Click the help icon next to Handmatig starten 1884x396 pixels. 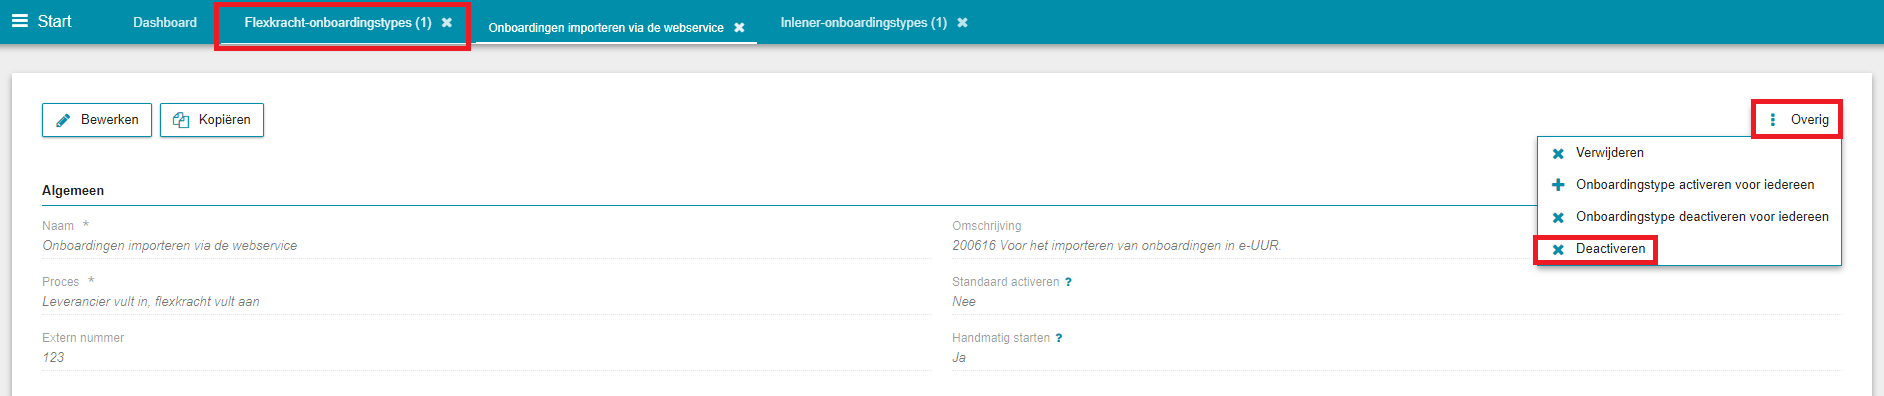1059,338
